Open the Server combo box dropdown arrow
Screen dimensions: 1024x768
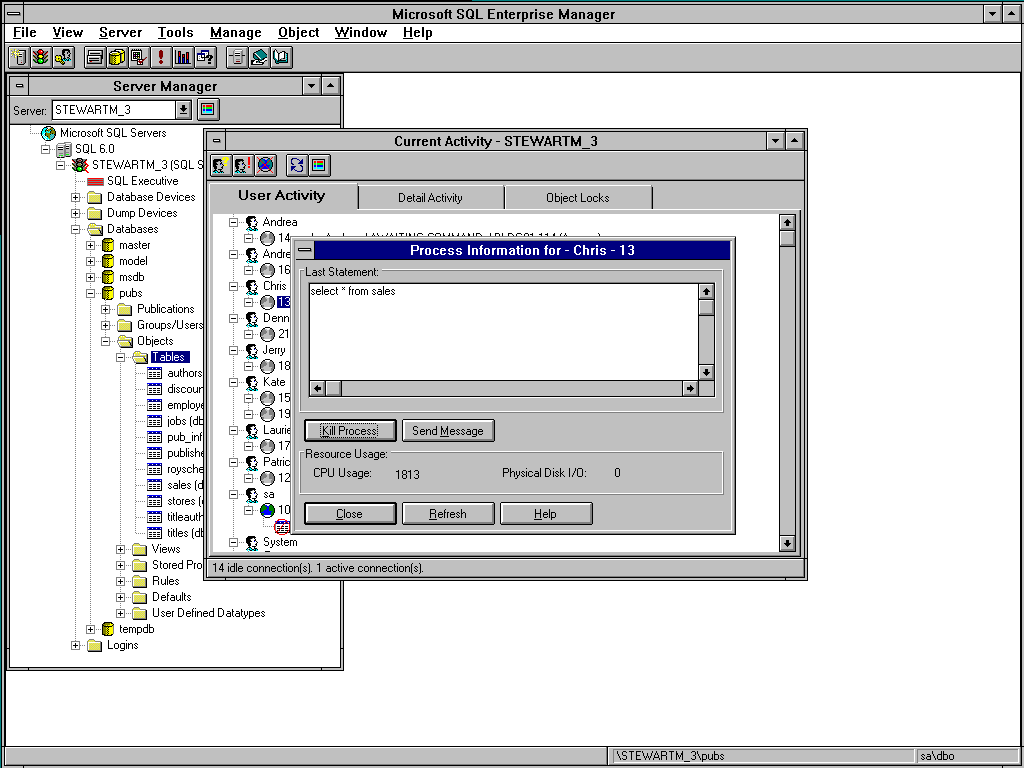point(184,110)
